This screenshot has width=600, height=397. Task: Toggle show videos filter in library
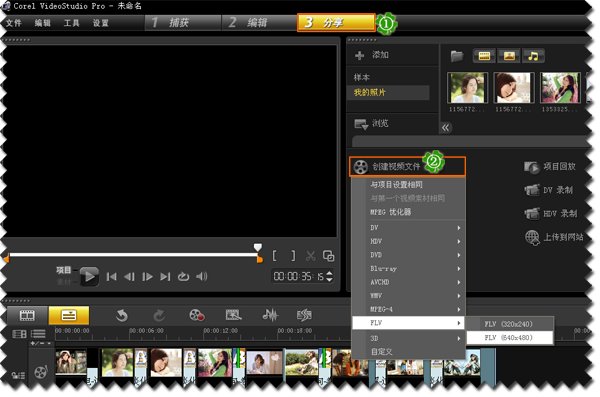484,56
